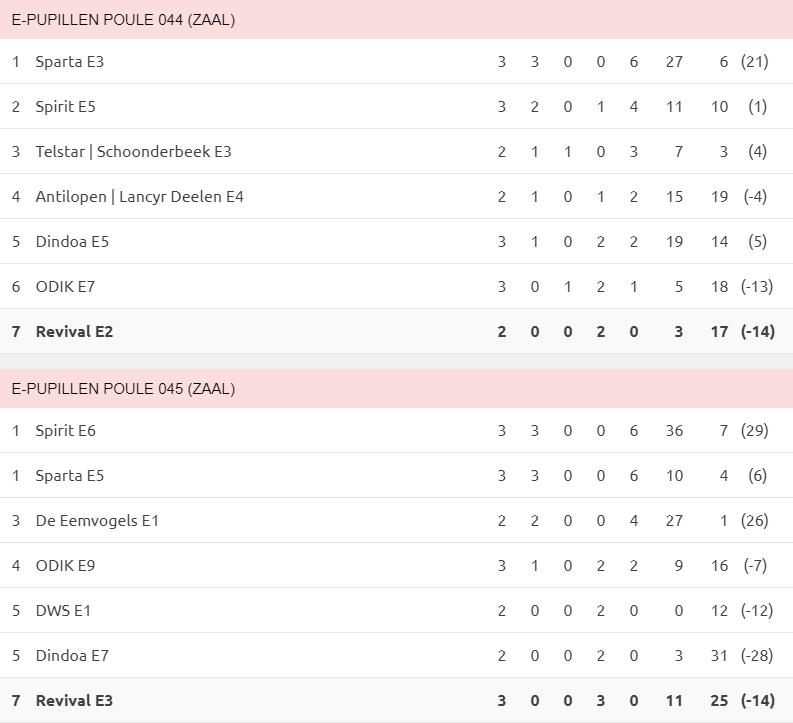Click highlighted Revival E3 row
This screenshot has height=723, width=793.
pyautogui.click(x=396, y=700)
